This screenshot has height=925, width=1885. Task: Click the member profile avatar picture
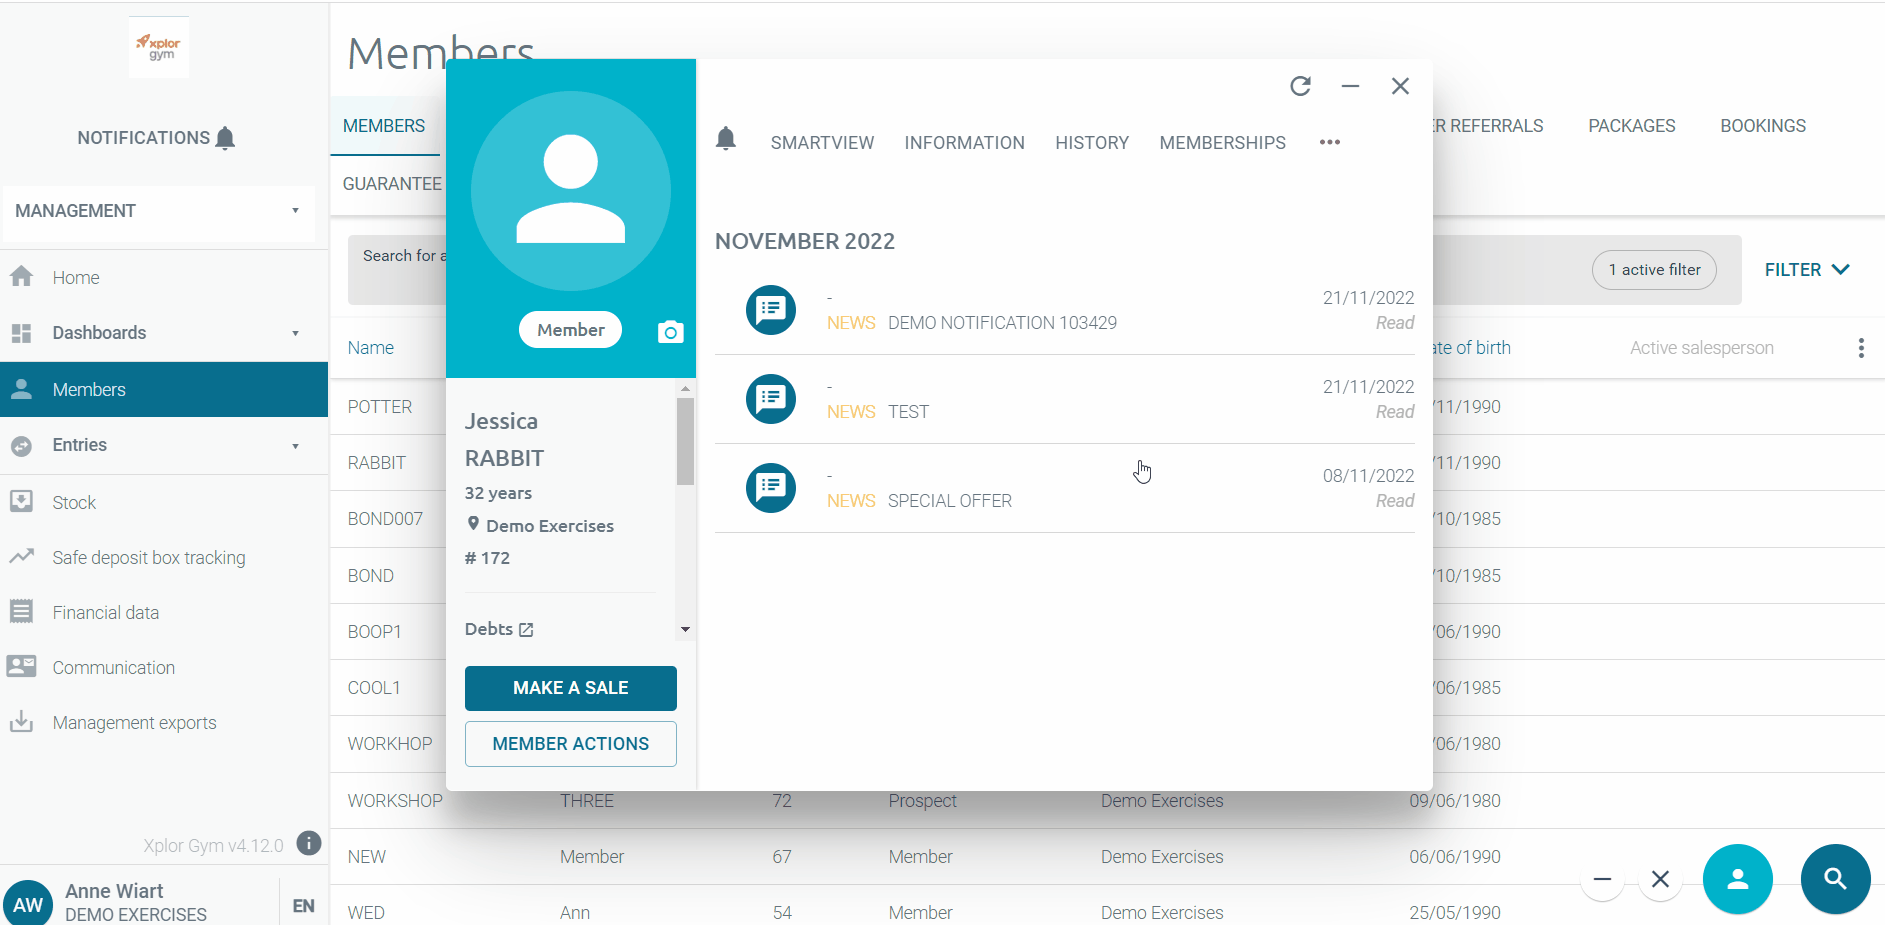[x=570, y=190]
